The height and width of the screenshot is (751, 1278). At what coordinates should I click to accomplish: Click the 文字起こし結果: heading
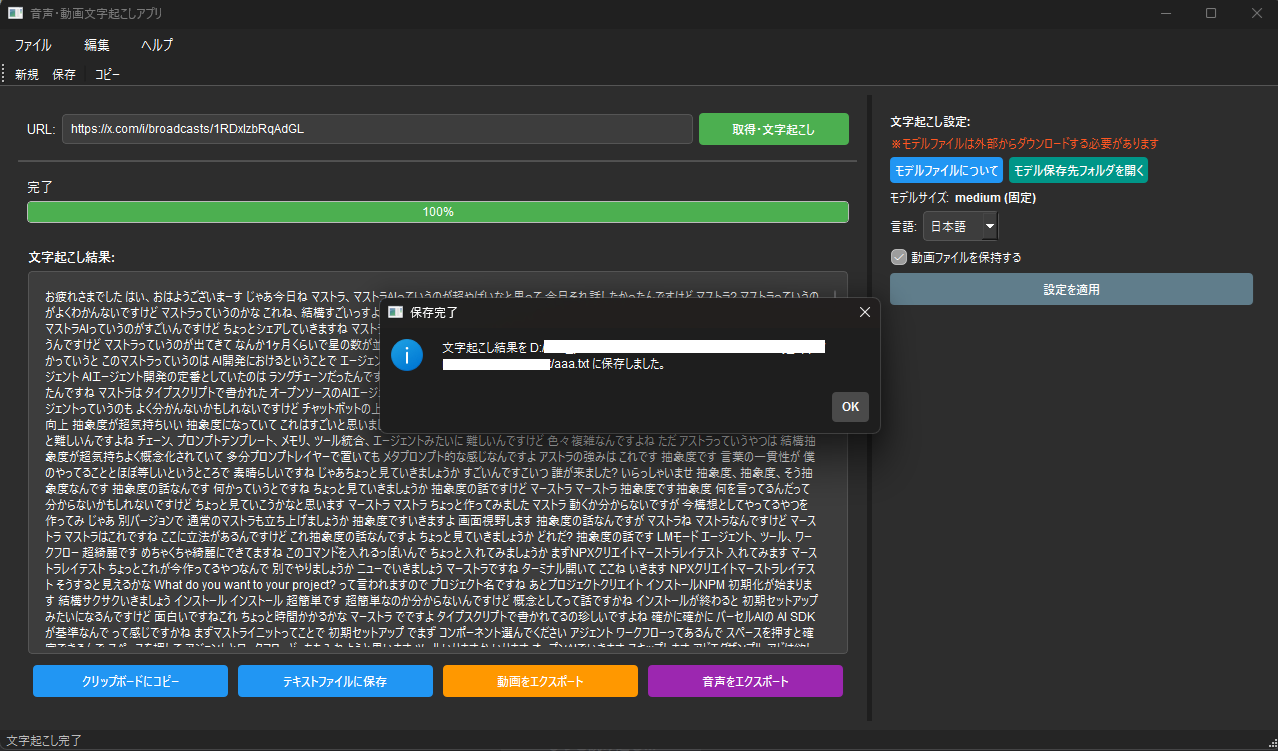point(72,257)
